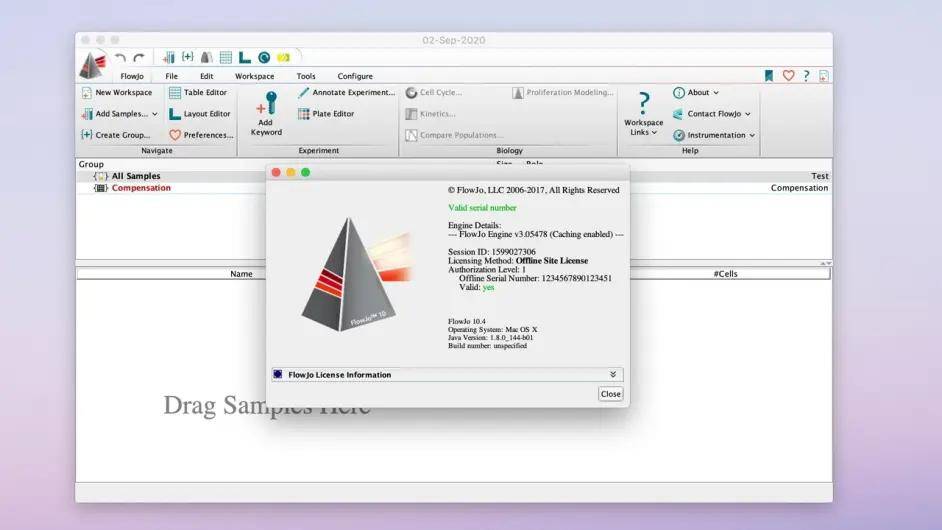Click the undo arrow in the quick-access toolbar
The image size is (942, 530).
click(120, 58)
